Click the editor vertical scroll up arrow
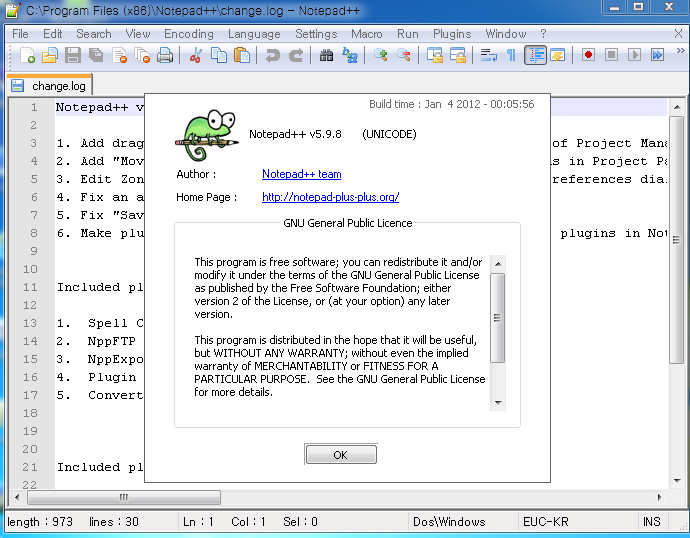This screenshot has width=690, height=538. coord(677,107)
